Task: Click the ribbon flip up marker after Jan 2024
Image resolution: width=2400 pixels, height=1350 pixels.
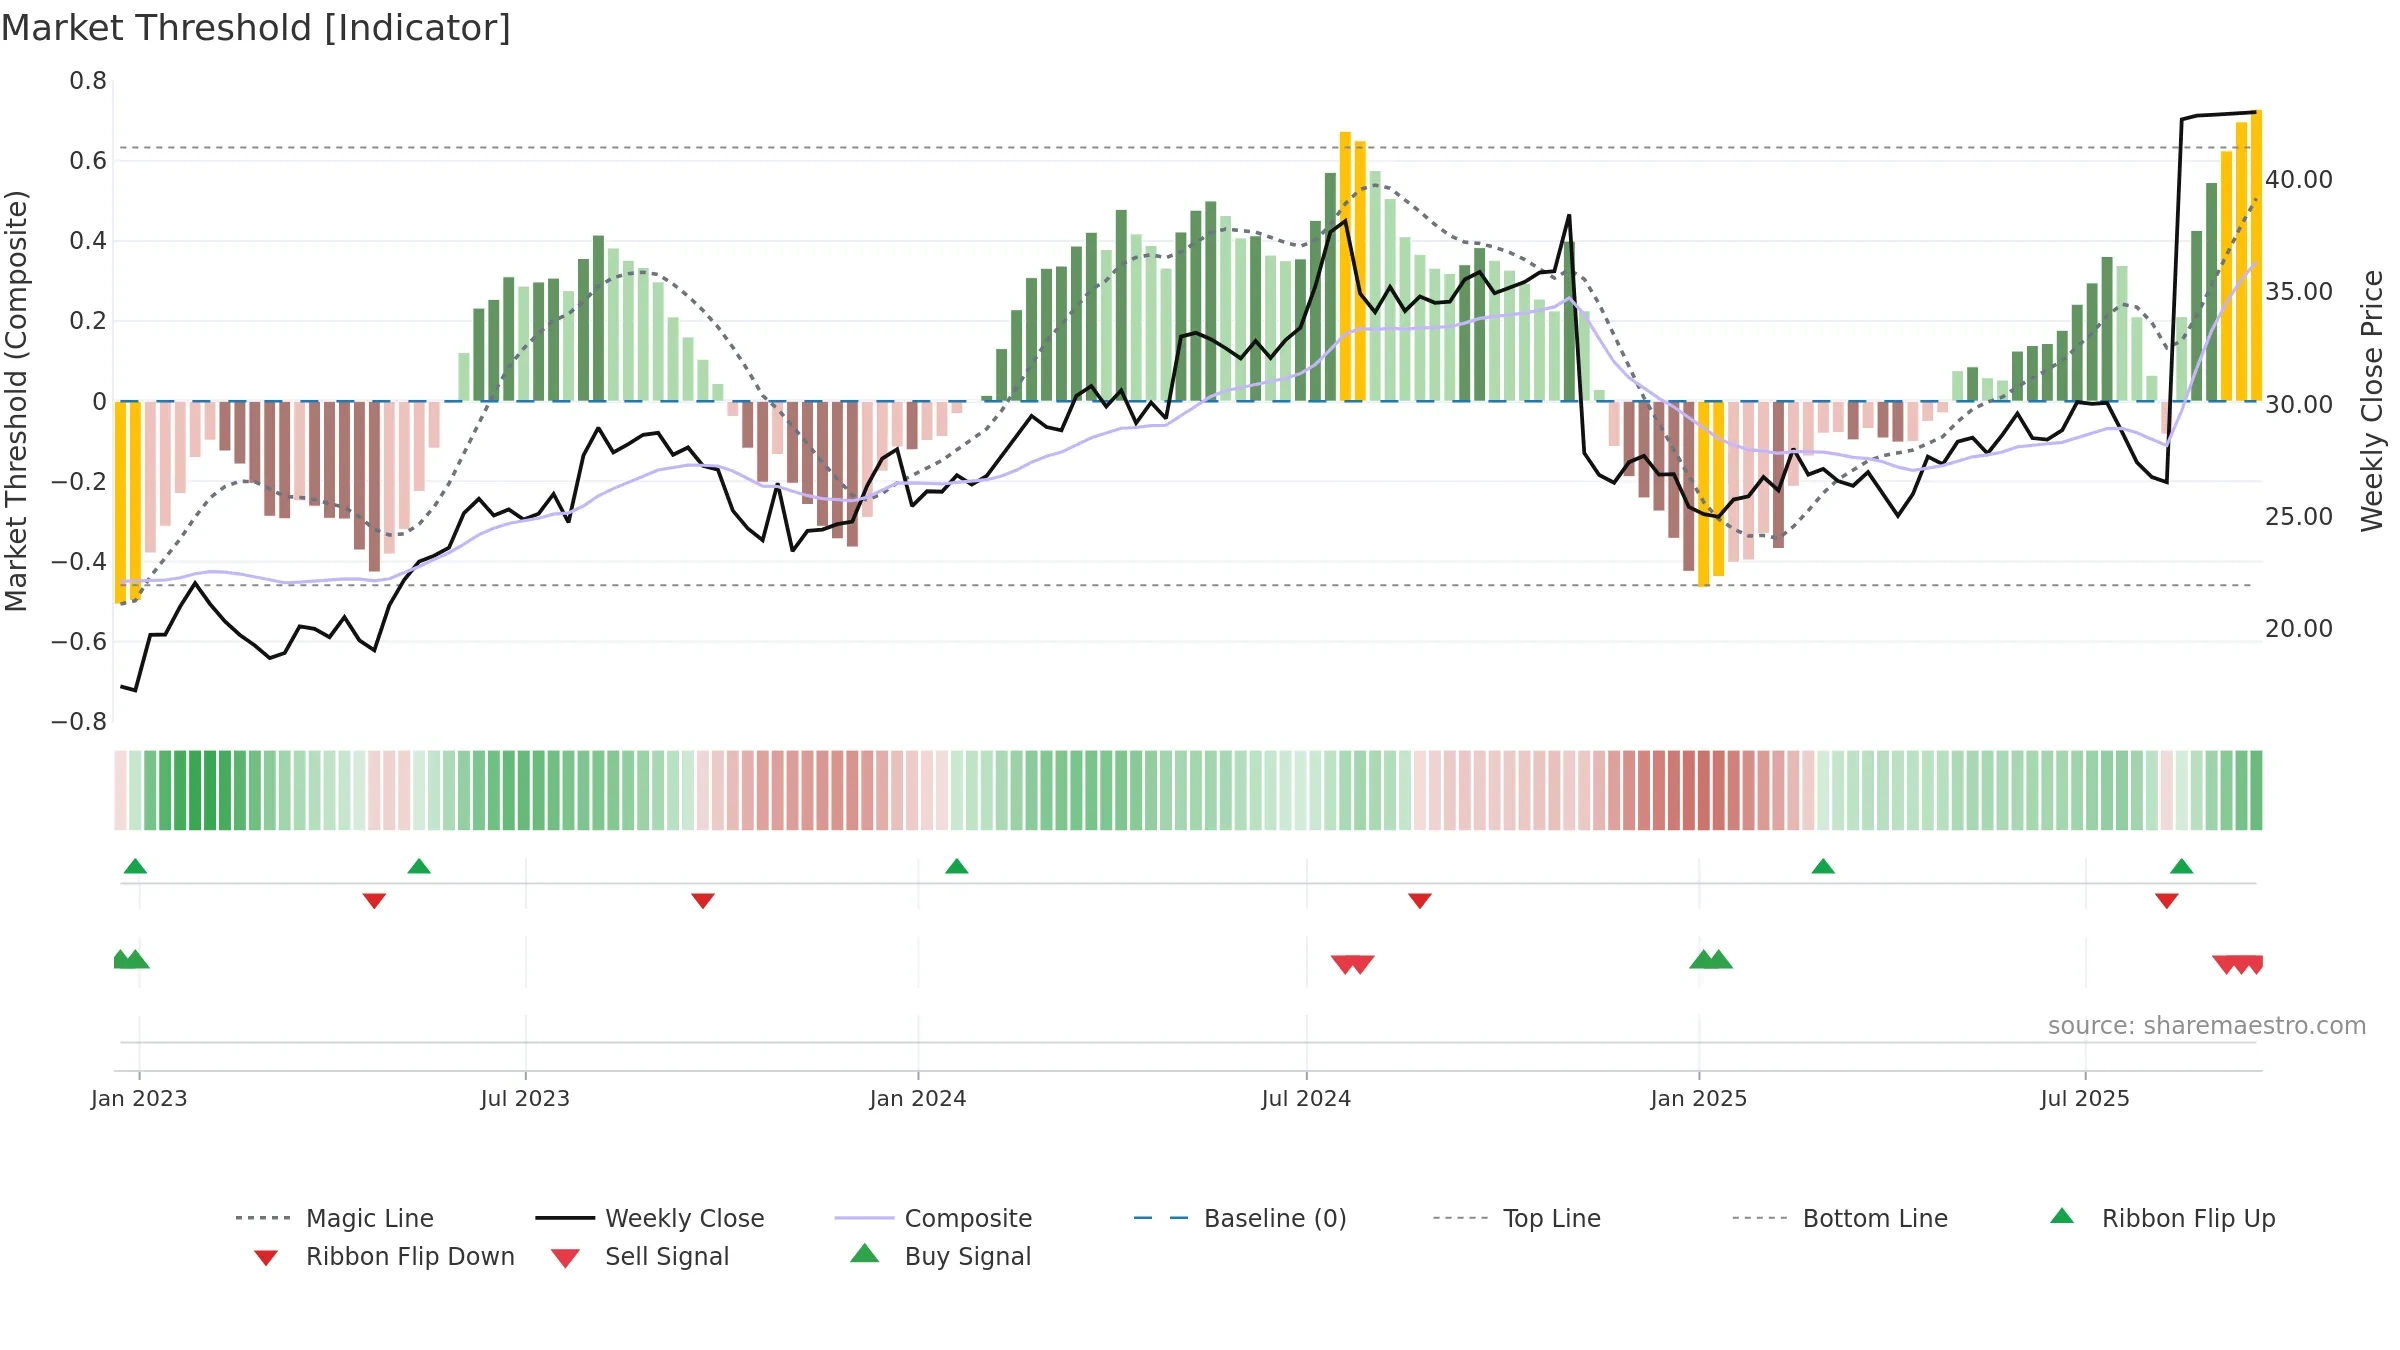Action: click(x=957, y=866)
